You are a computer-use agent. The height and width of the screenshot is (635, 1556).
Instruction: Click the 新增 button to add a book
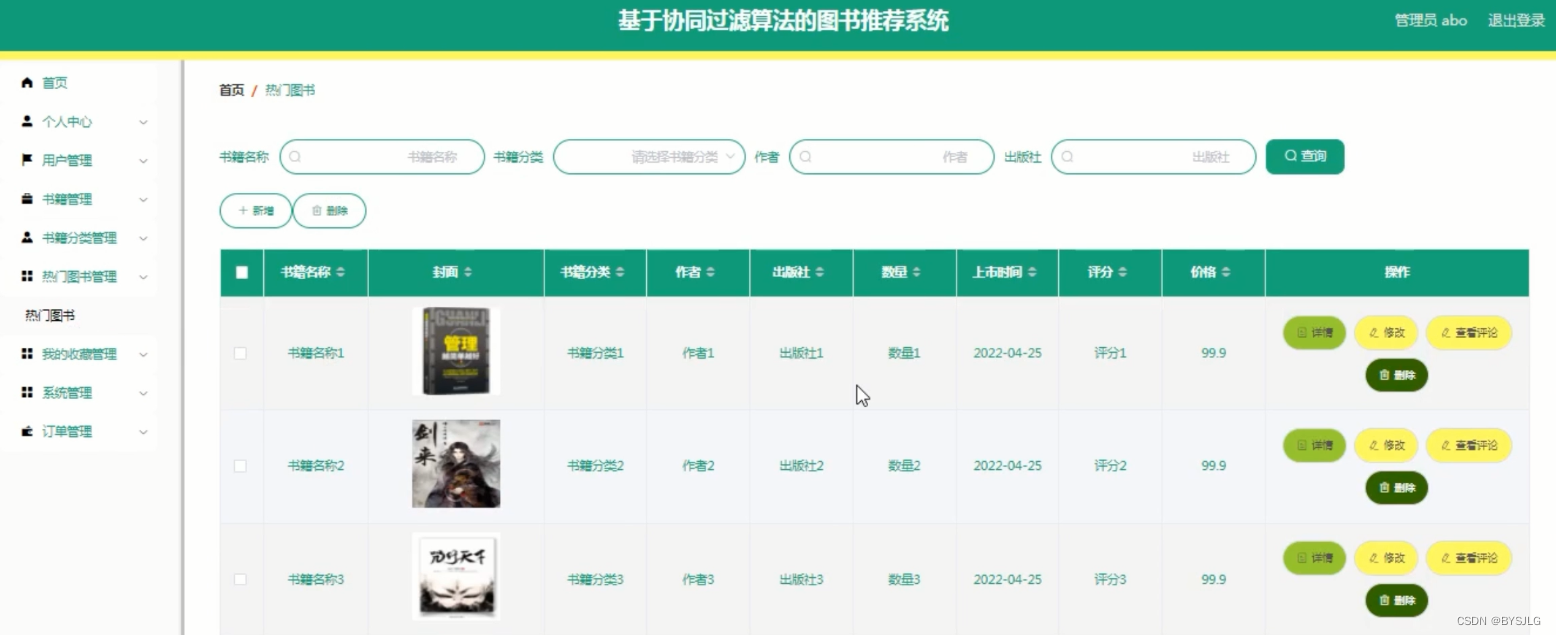pos(255,211)
